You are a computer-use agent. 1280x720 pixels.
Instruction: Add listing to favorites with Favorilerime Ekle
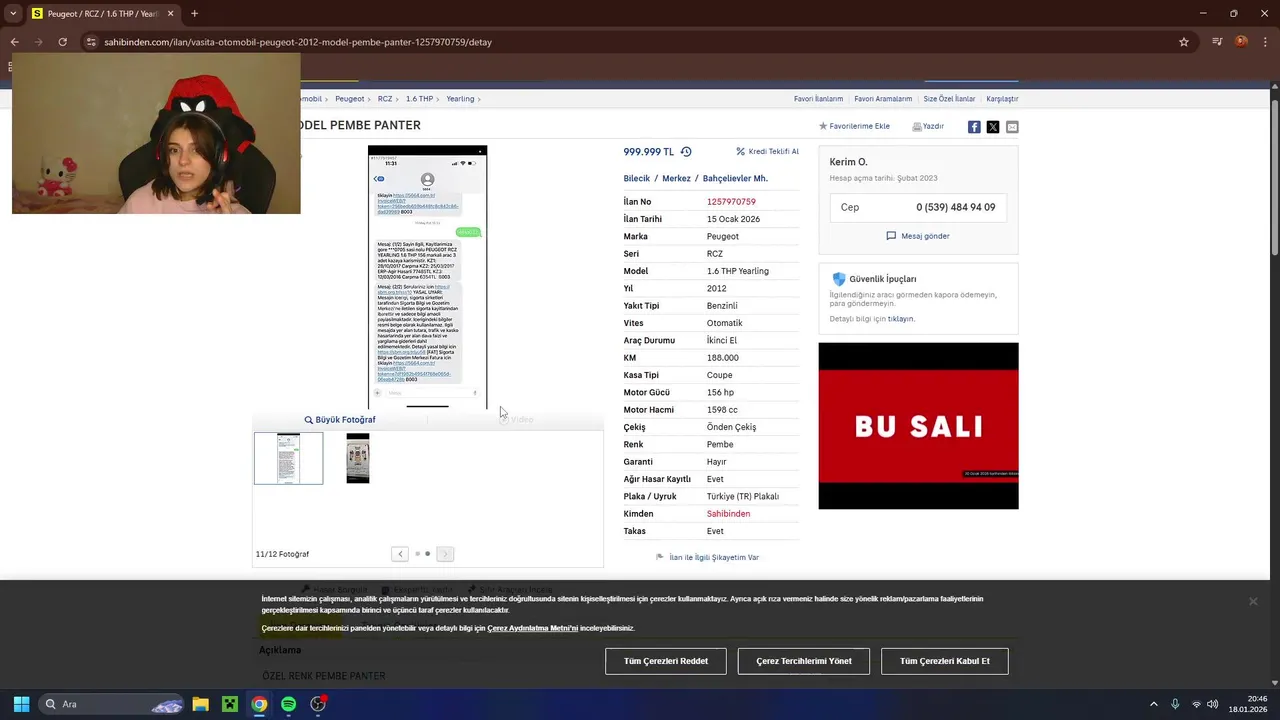pos(854,127)
